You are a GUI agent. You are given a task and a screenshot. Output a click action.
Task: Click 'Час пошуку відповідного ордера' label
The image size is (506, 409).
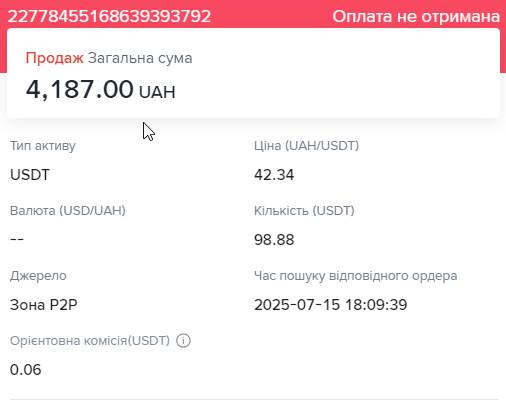355,276
